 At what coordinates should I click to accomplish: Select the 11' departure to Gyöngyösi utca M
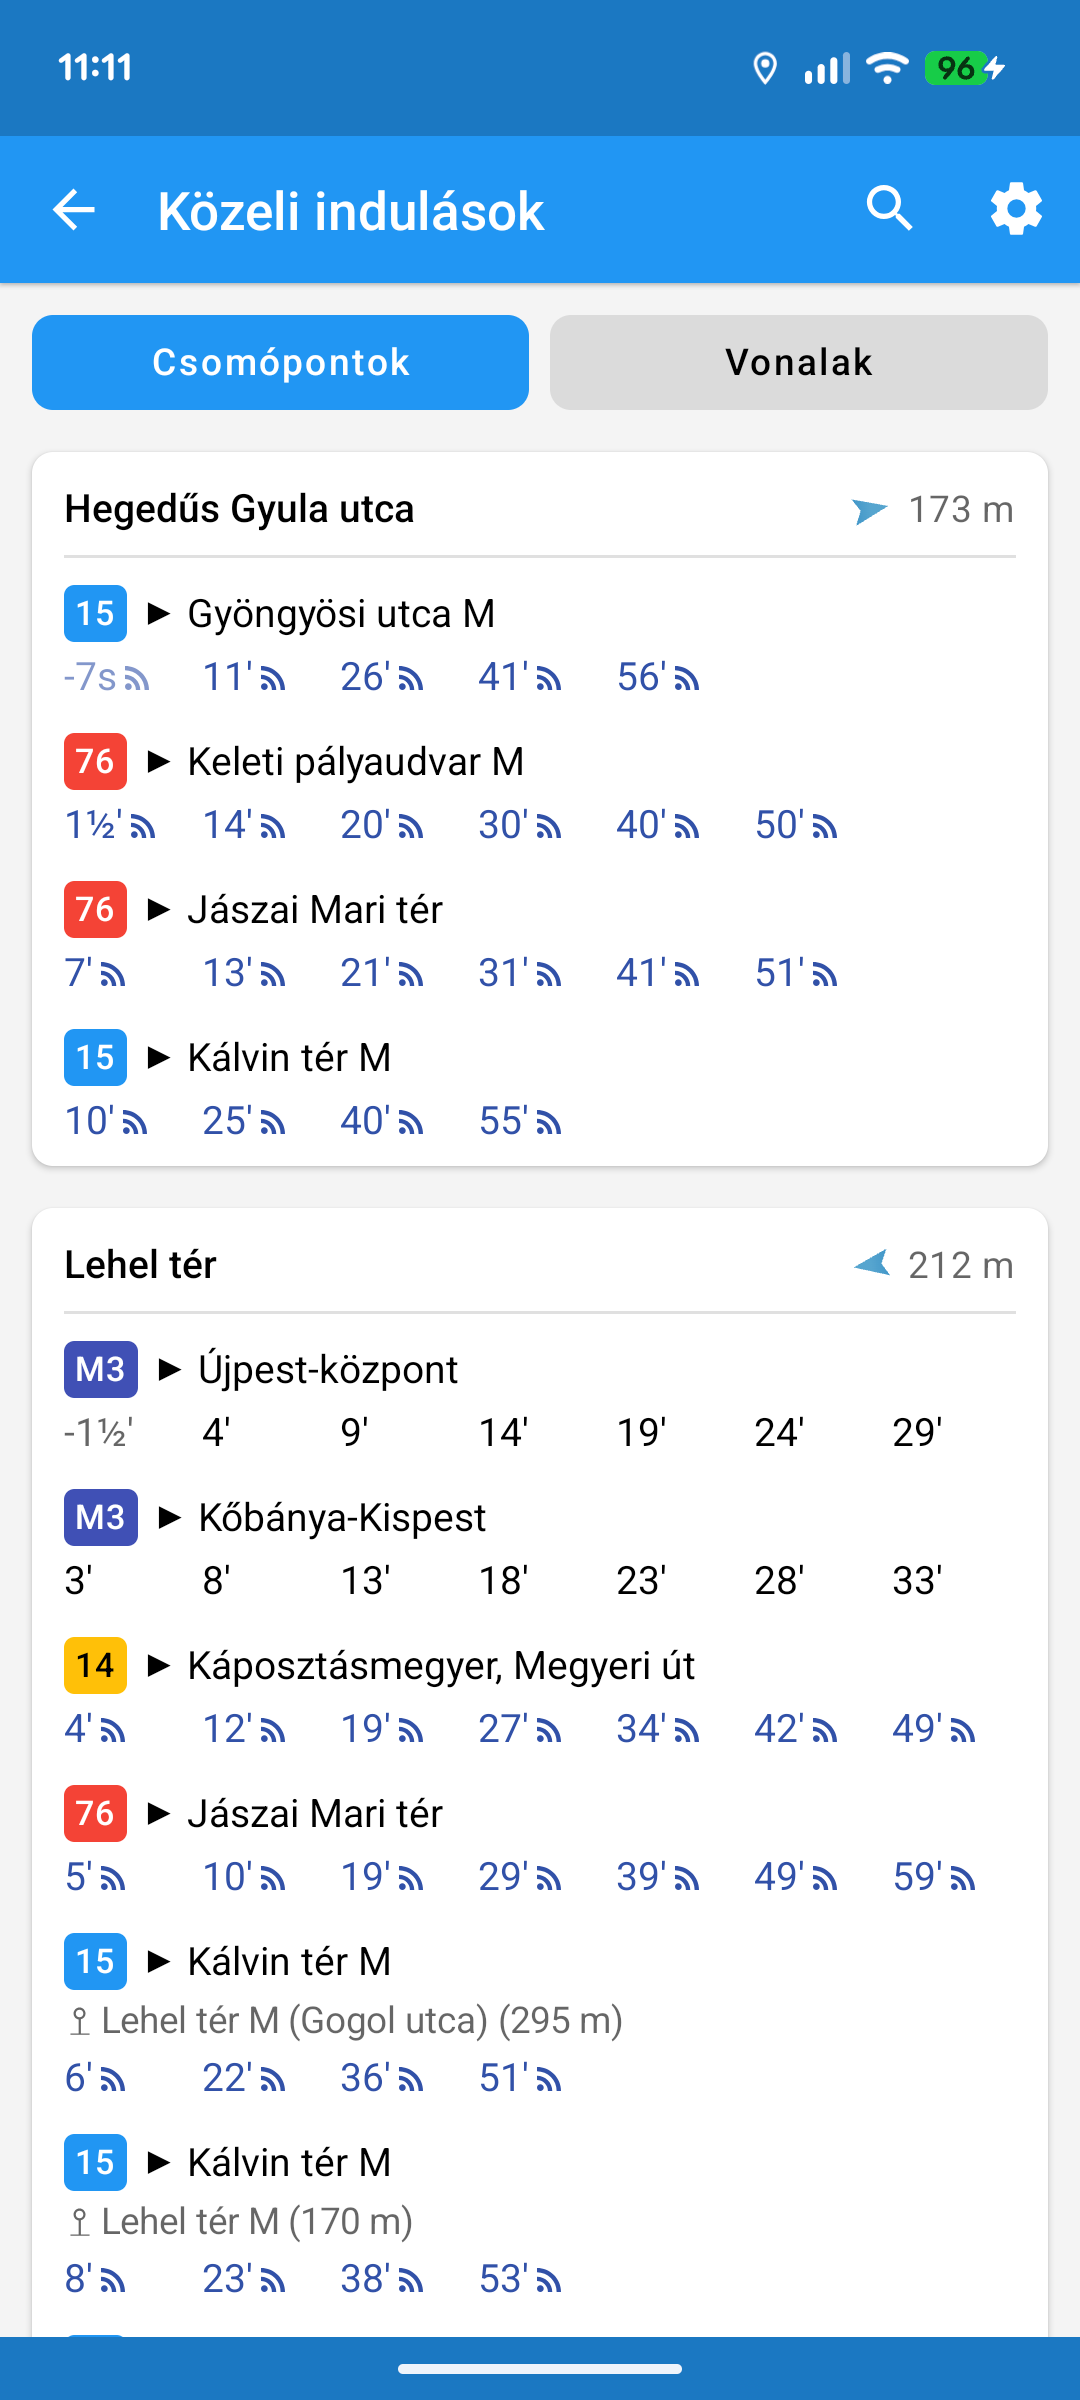click(x=243, y=677)
